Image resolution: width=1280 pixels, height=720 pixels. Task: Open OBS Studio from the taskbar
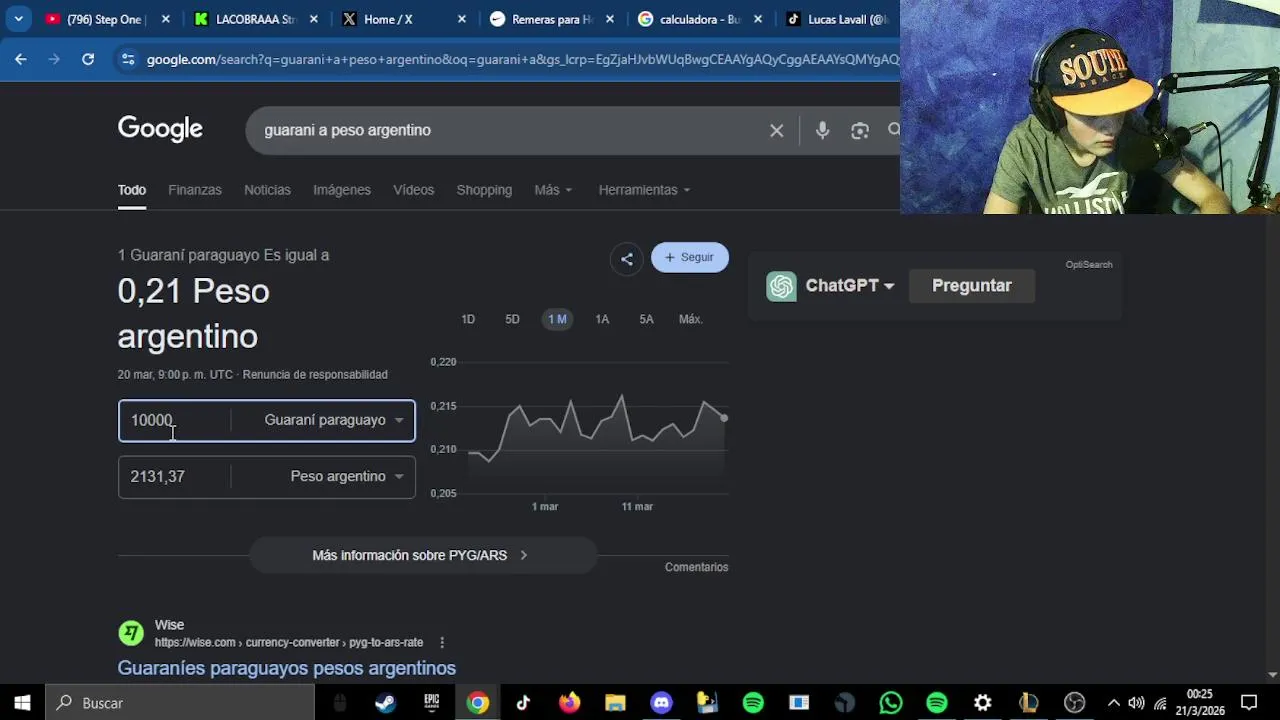[1075, 703]
